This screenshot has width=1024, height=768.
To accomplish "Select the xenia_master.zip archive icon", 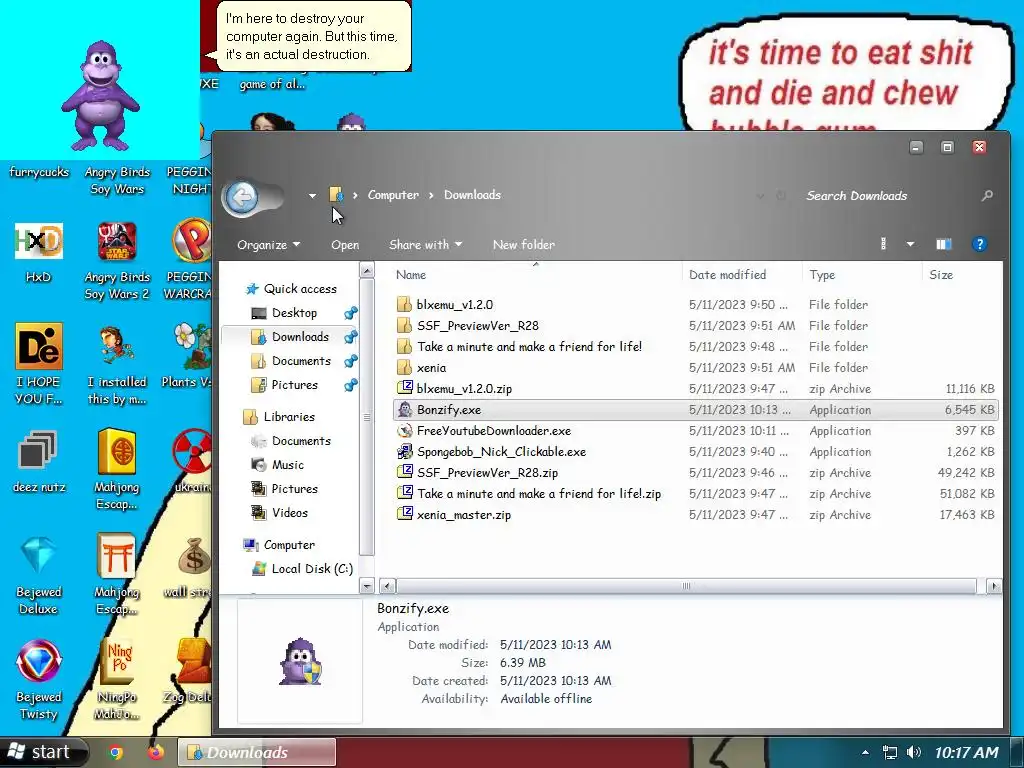I will 405,514.
